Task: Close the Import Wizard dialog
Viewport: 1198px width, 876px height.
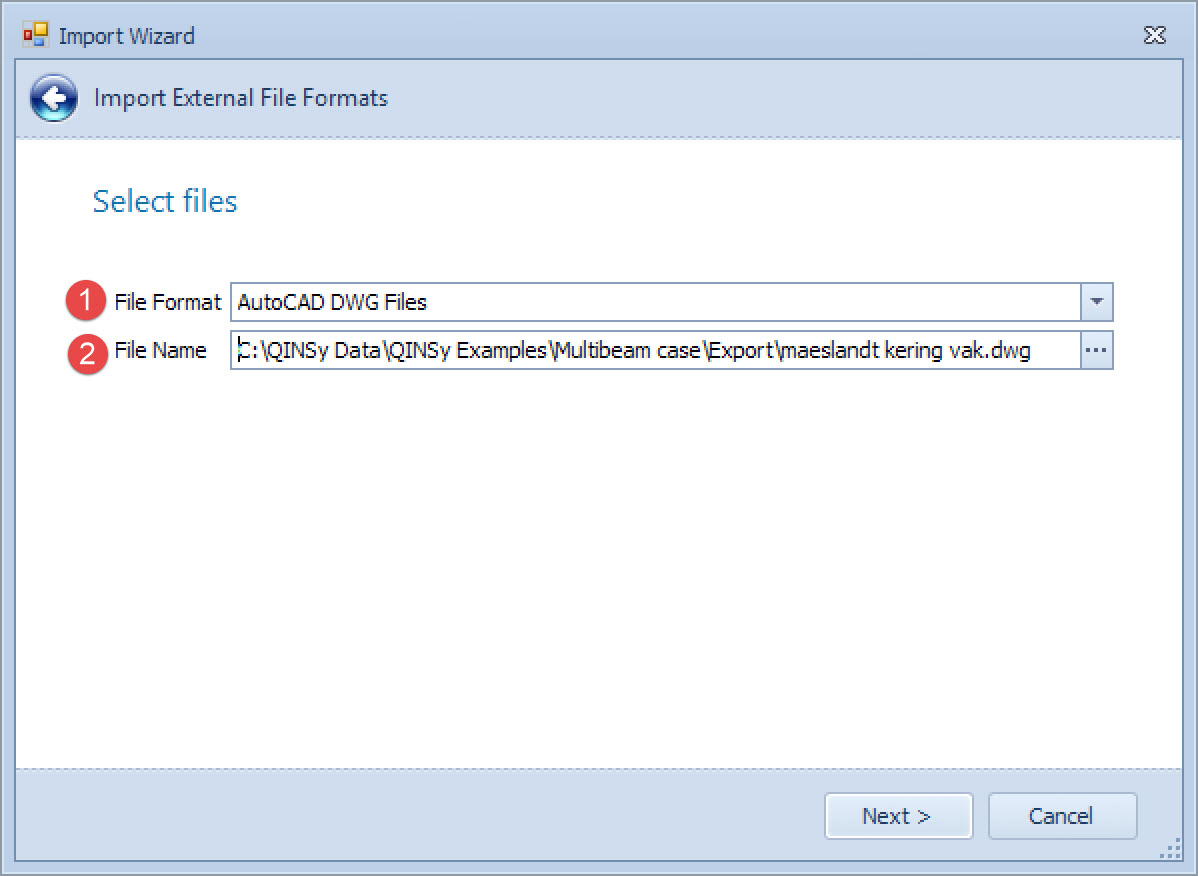Action: coord(1154,36)
